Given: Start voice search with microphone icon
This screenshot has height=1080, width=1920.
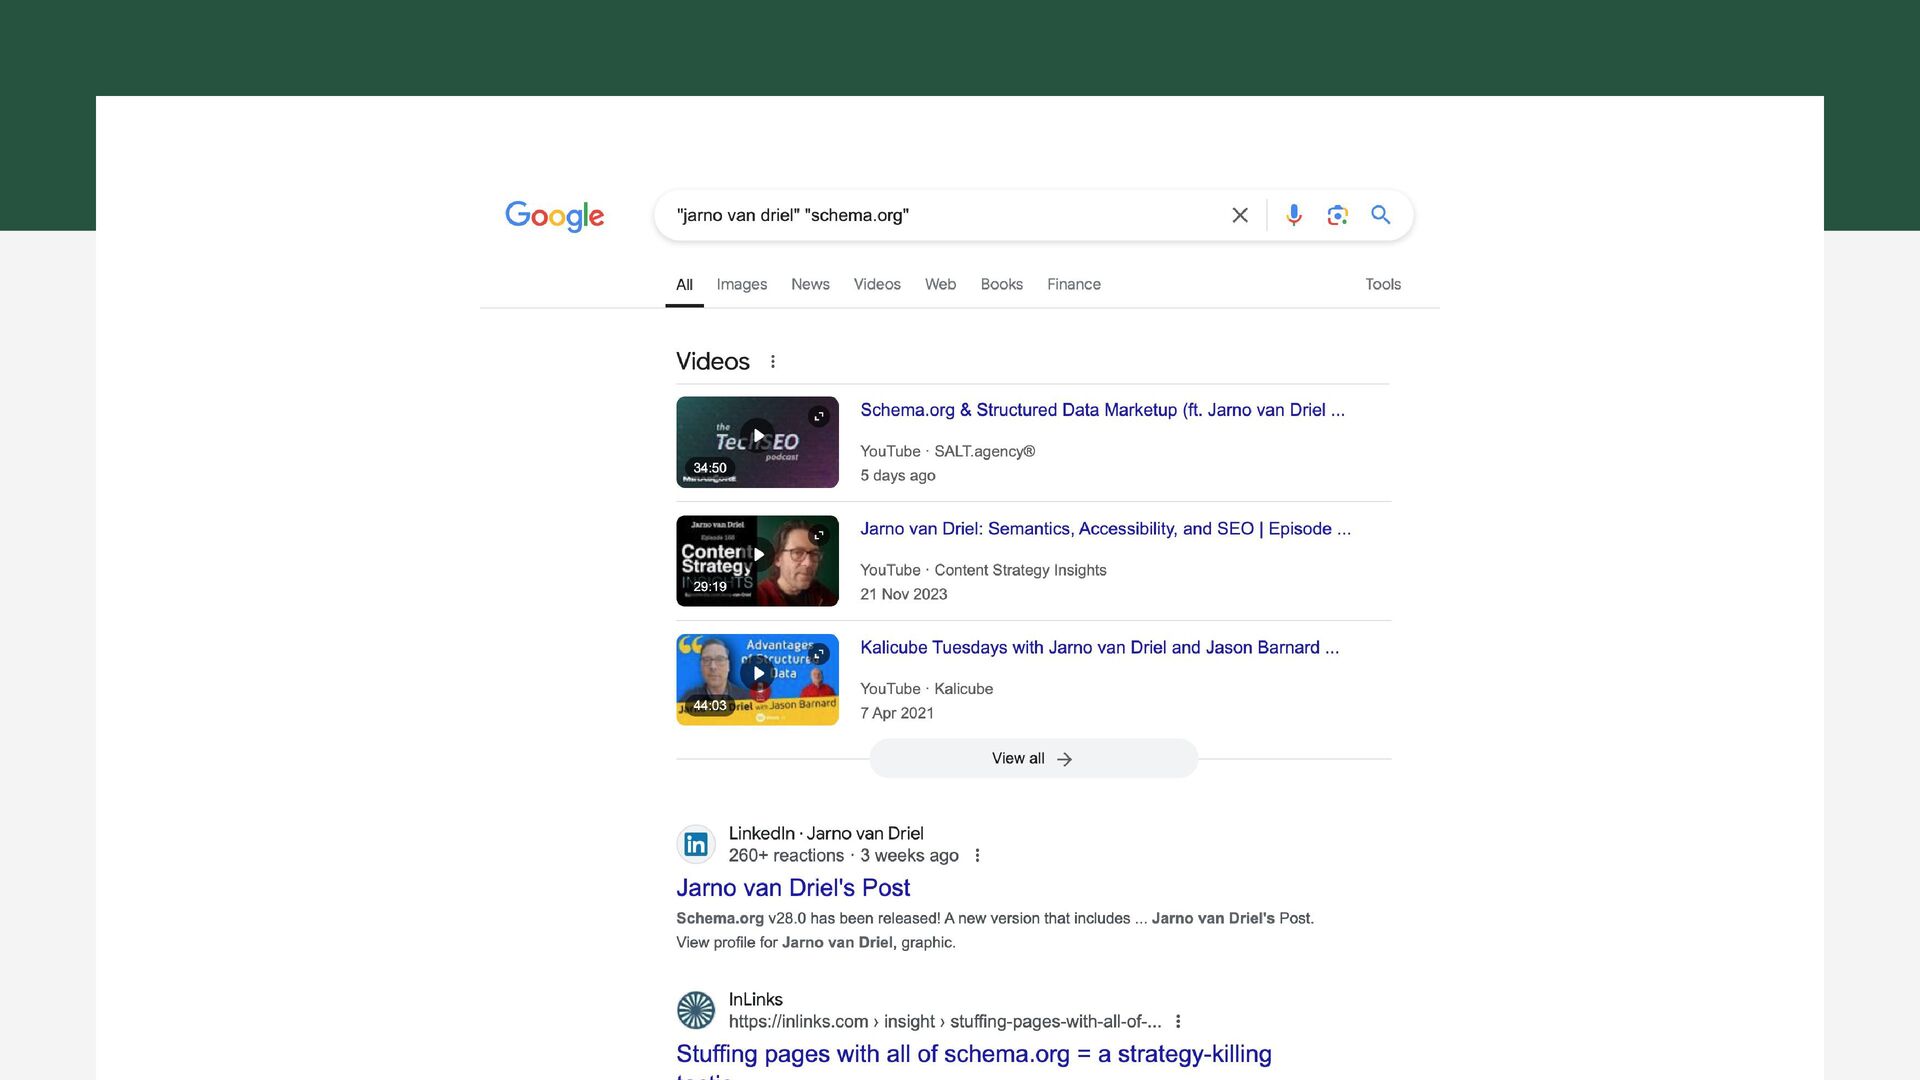Looking at the screenshot, I should (1294, 215).
